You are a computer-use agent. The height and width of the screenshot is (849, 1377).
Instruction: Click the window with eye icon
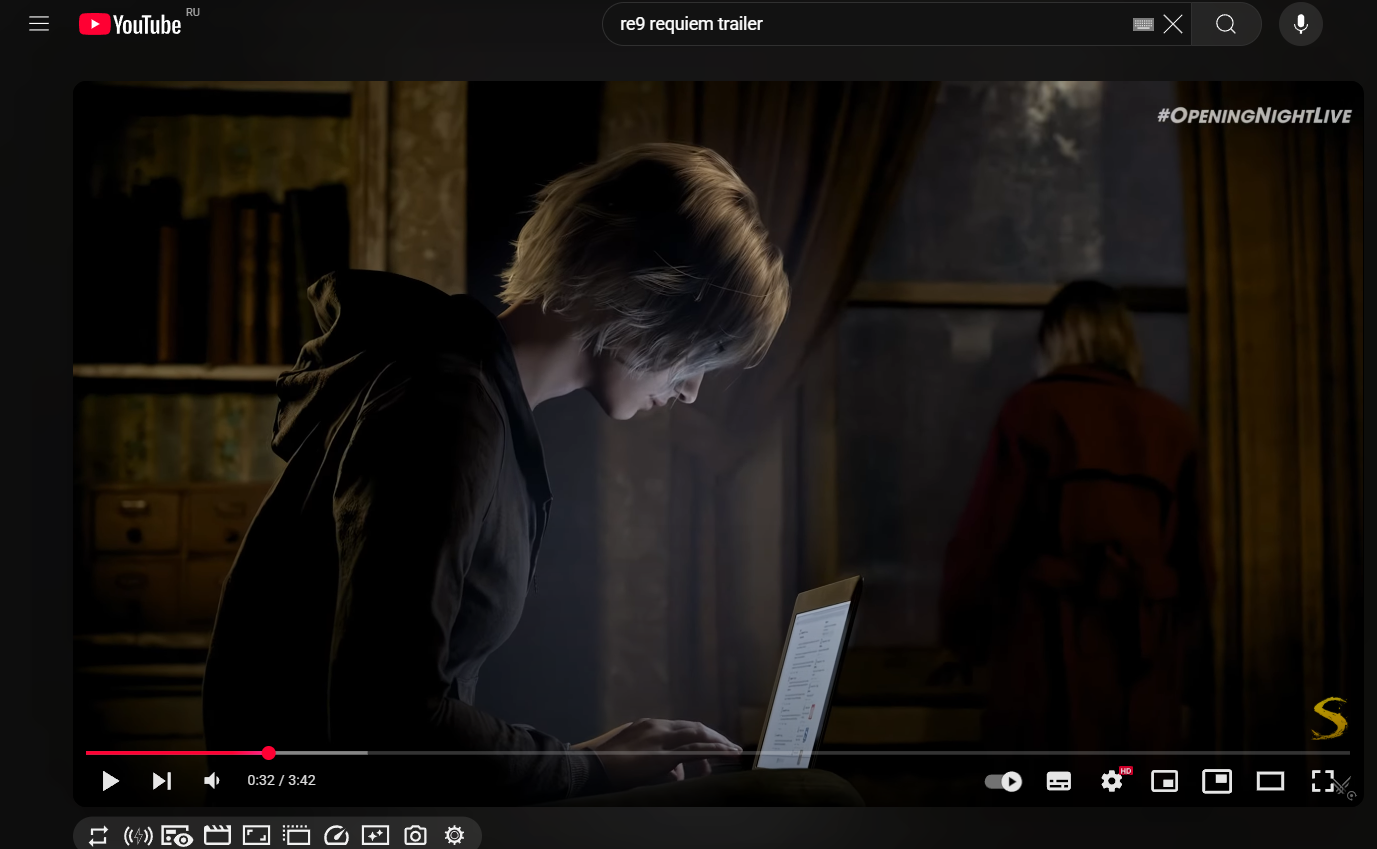[x=177, y=836]
